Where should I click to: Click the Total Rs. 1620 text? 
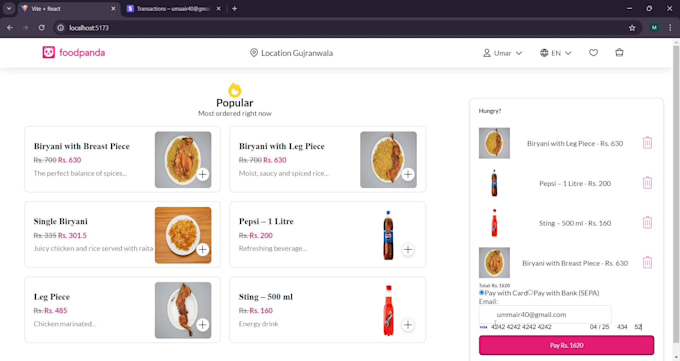pos(494,286)
